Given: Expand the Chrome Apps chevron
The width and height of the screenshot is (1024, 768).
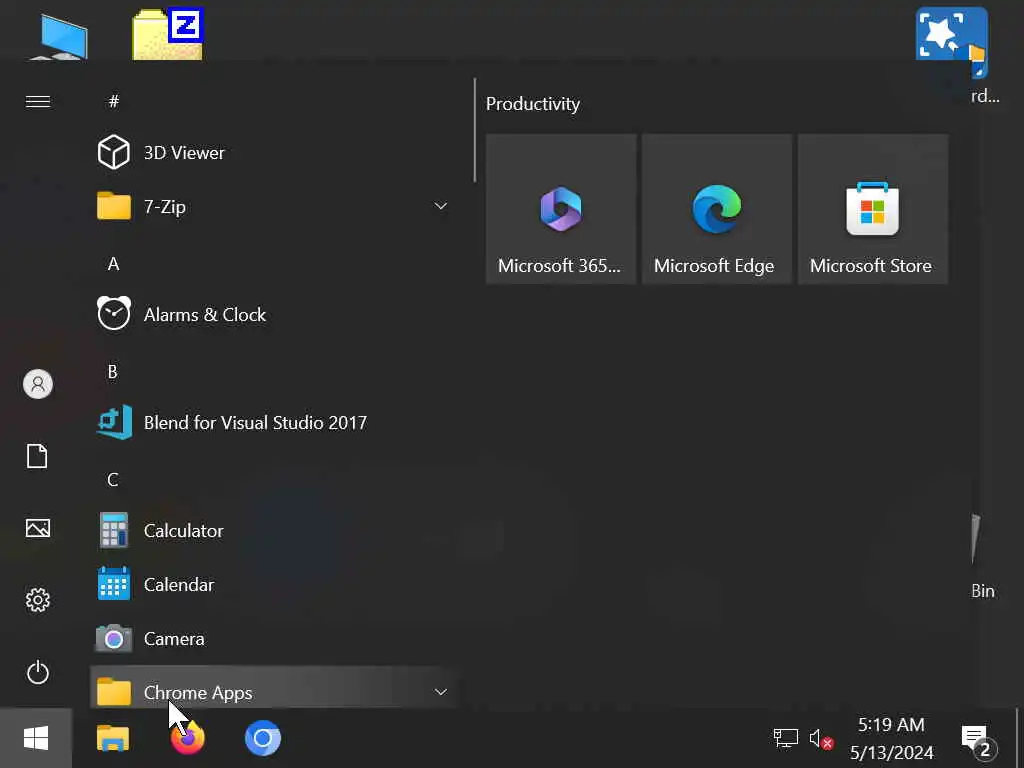Looking at the screenshot, I should click(x=441, y=692).
